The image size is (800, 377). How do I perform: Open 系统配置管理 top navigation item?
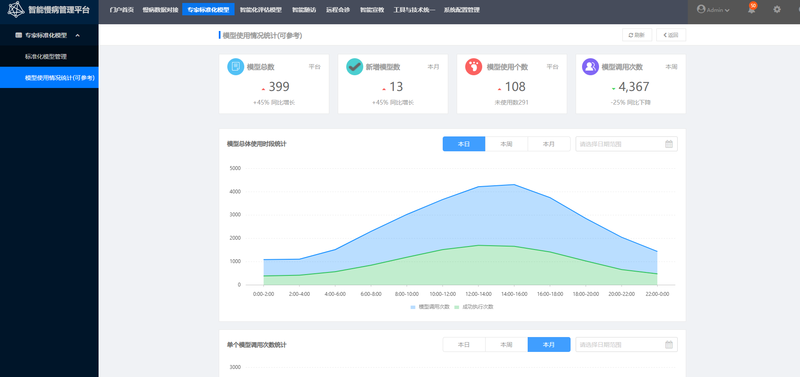click(462, 10)
